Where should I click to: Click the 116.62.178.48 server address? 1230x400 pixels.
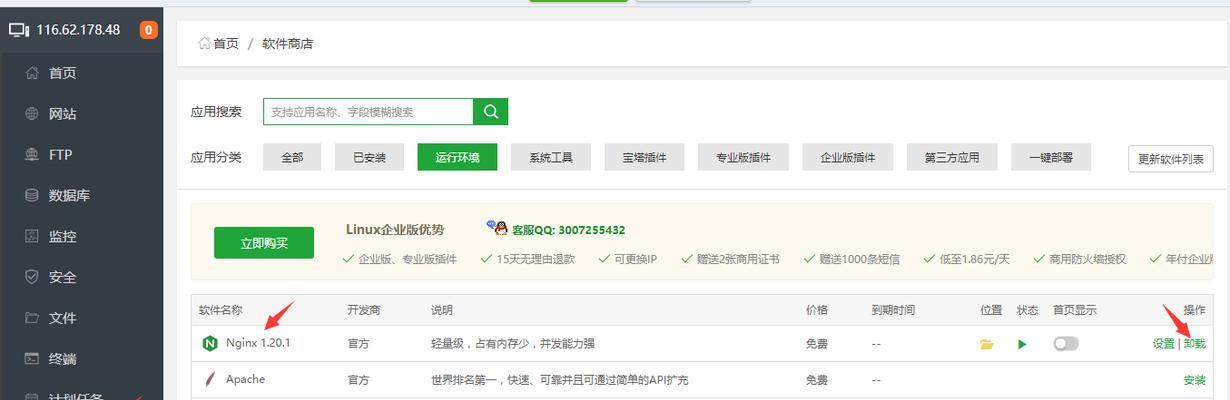[78, 30]
